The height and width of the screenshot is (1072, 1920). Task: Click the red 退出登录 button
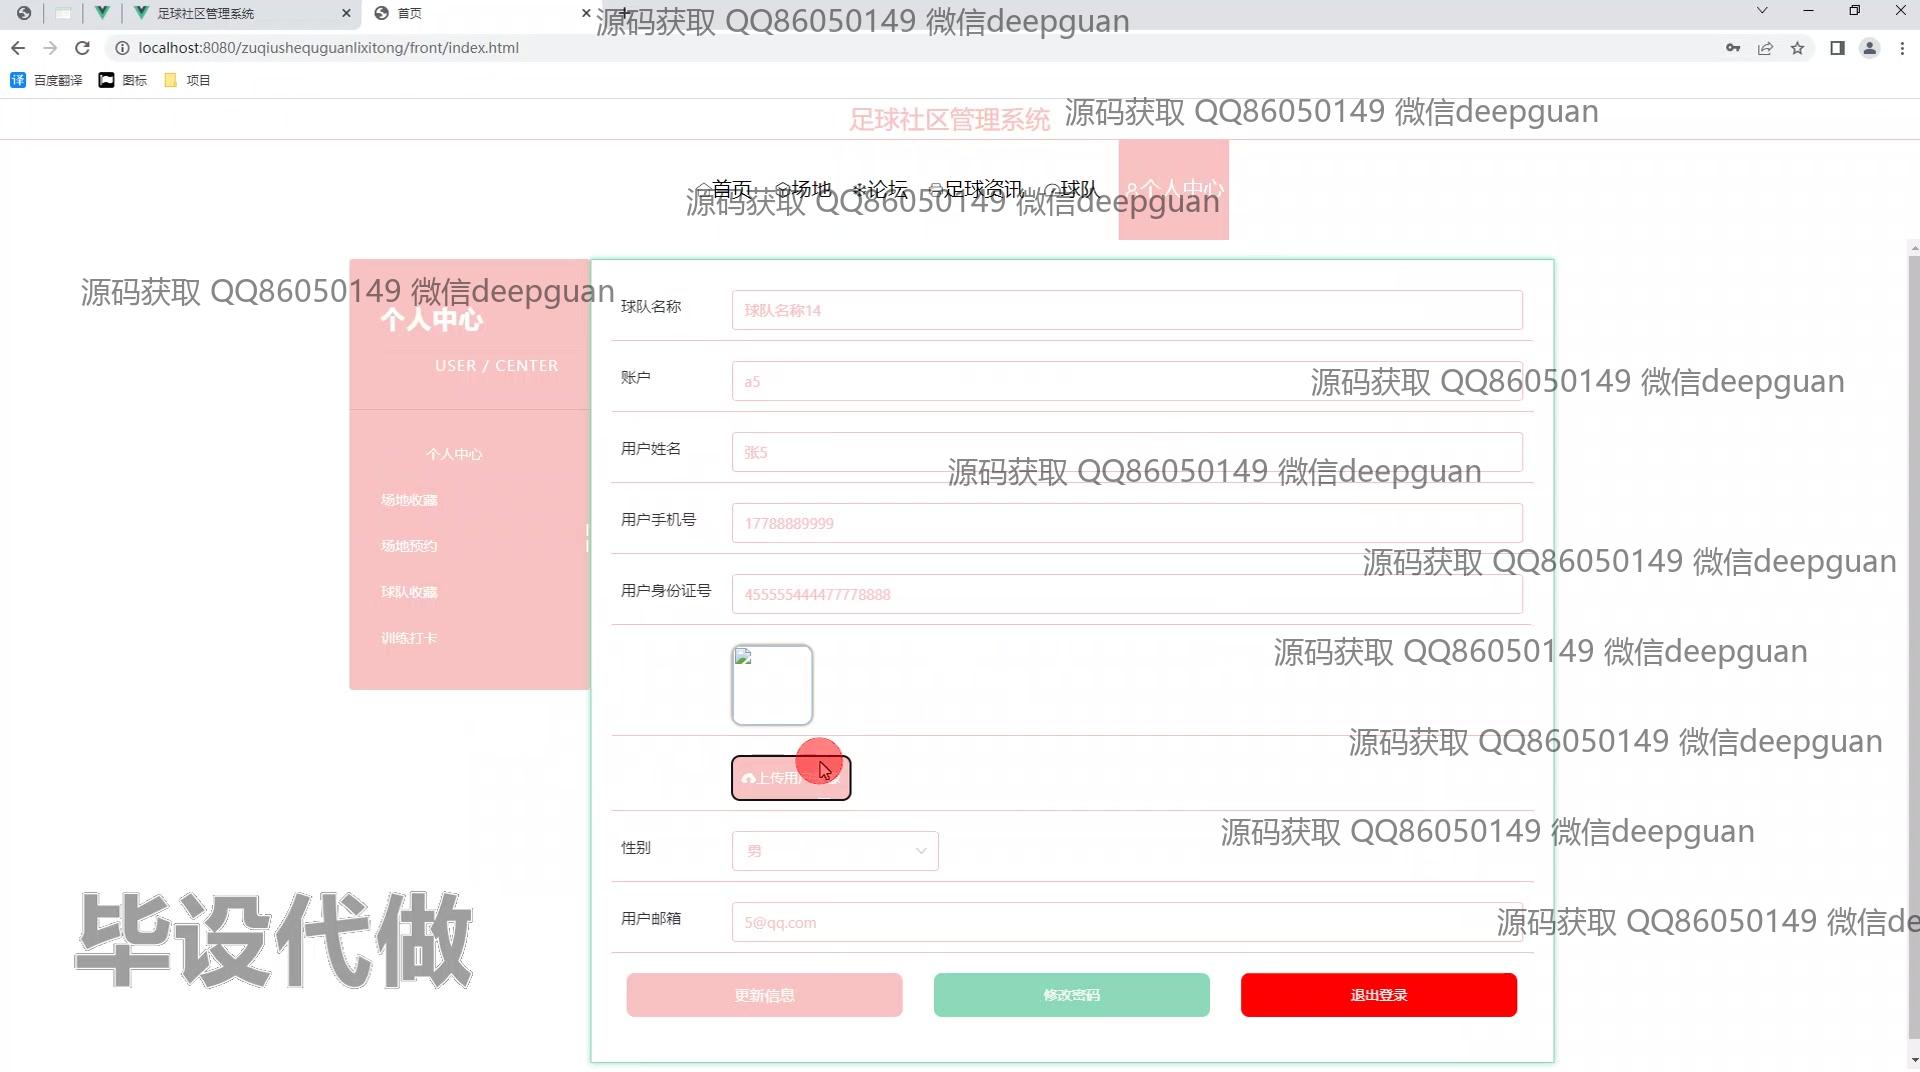click(x=1378, y=995)
